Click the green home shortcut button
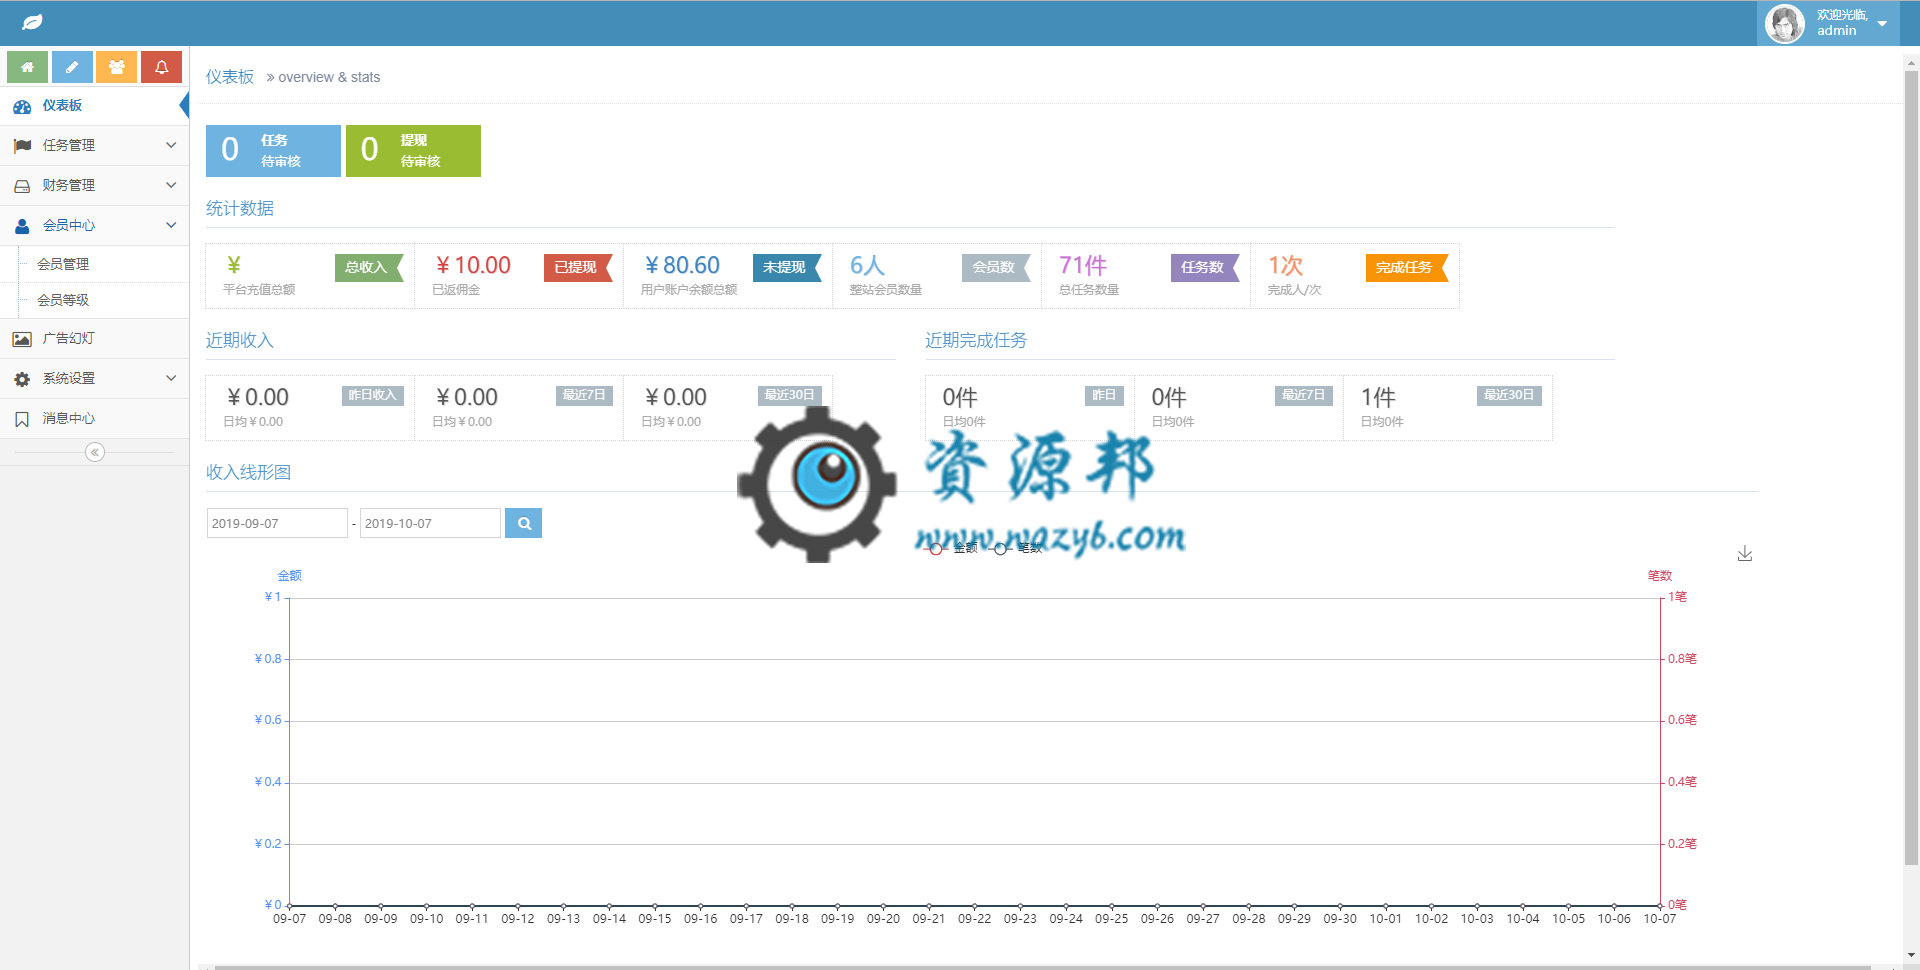 27,67
